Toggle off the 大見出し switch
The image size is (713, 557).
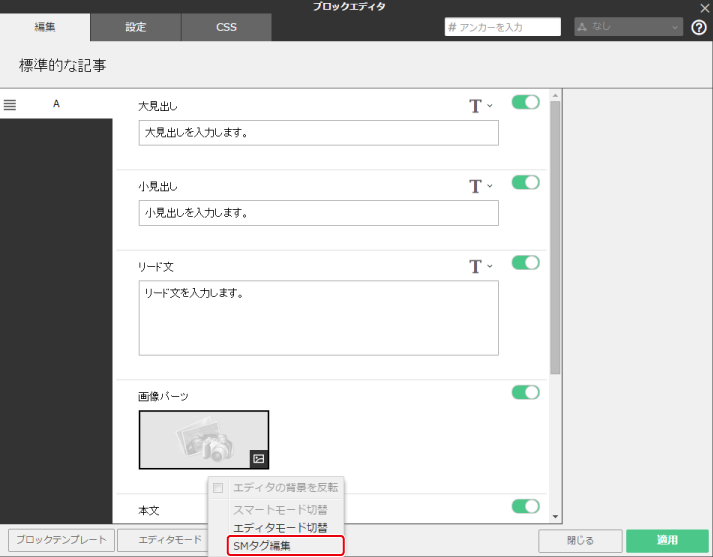[x=526, y=102]
